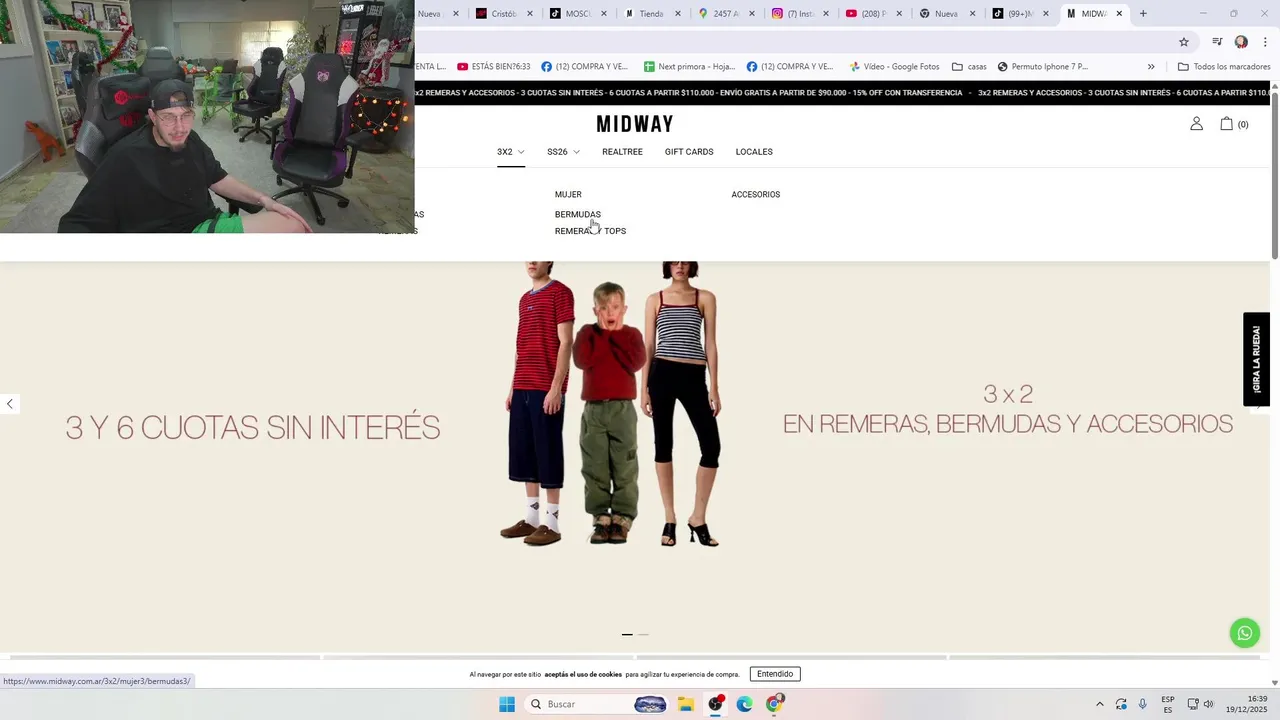Close the Instagram tab
Viewport: 1280px width, 720px height.
[826, 14]
